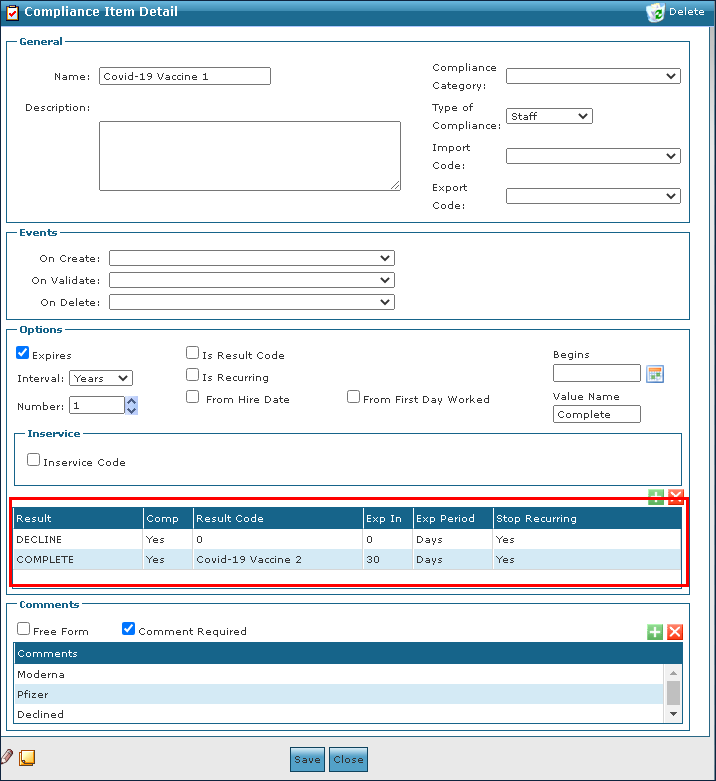716x781 pixels.
Task: Add a comment using green plus icon
Action: [655, 631]
